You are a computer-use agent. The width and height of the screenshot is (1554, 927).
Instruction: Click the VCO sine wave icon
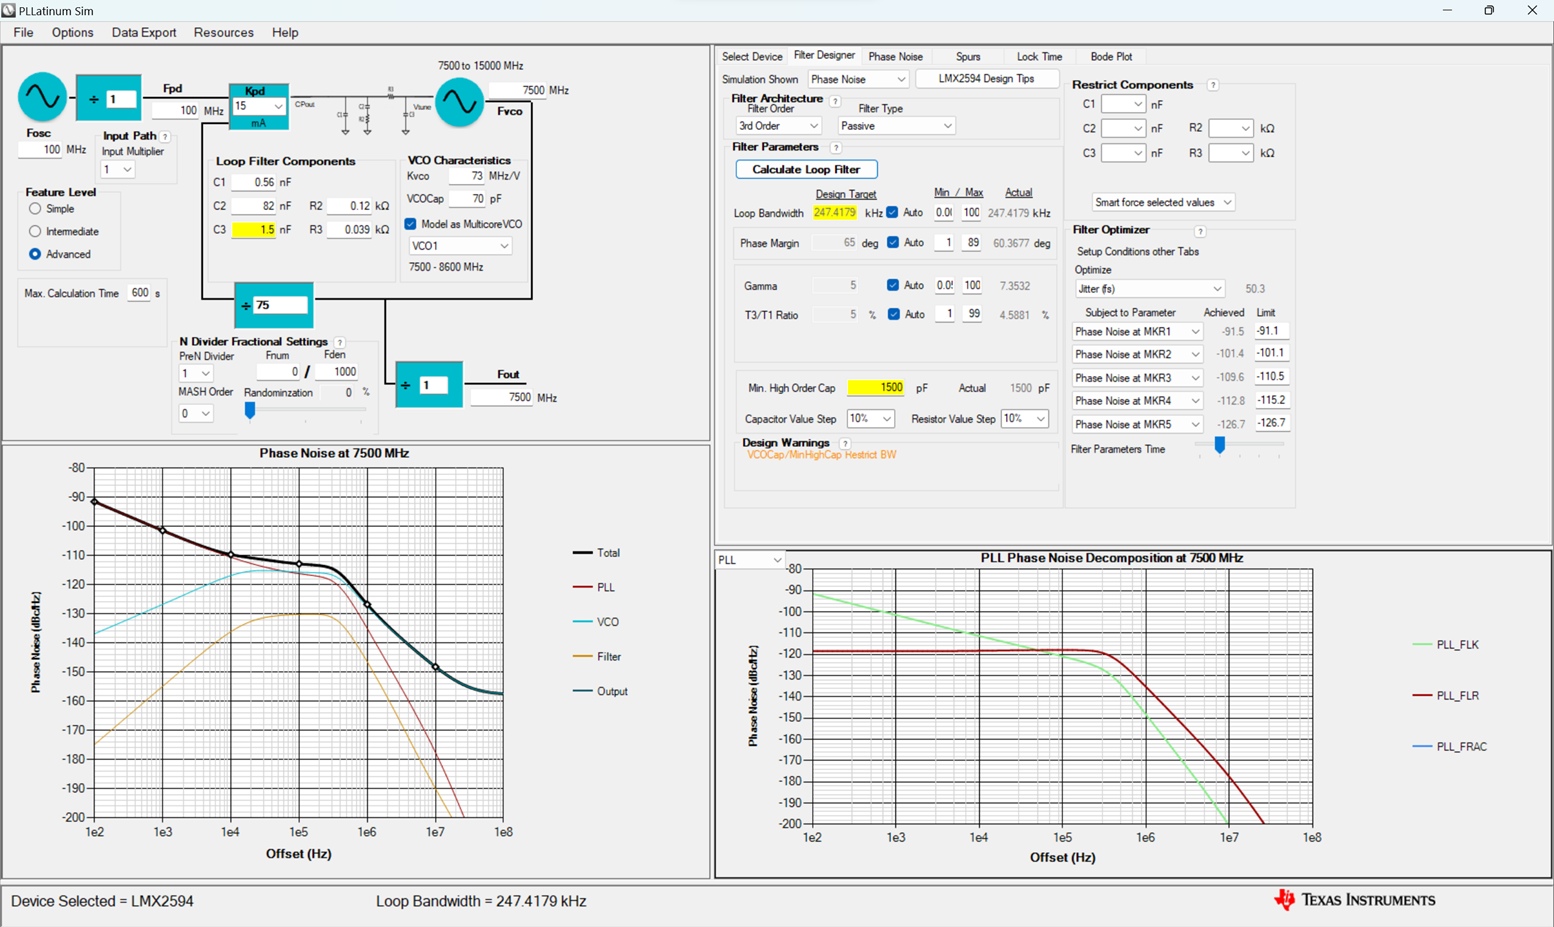coord(459,102)
